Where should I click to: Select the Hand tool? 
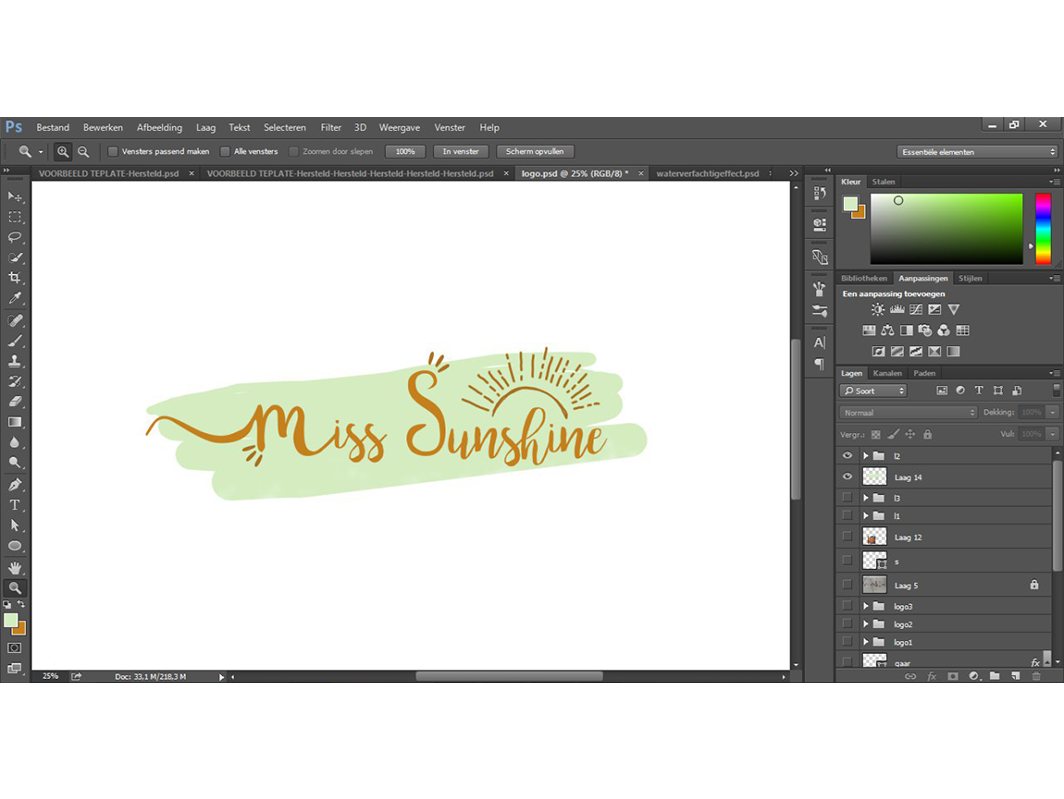(15, 568)
